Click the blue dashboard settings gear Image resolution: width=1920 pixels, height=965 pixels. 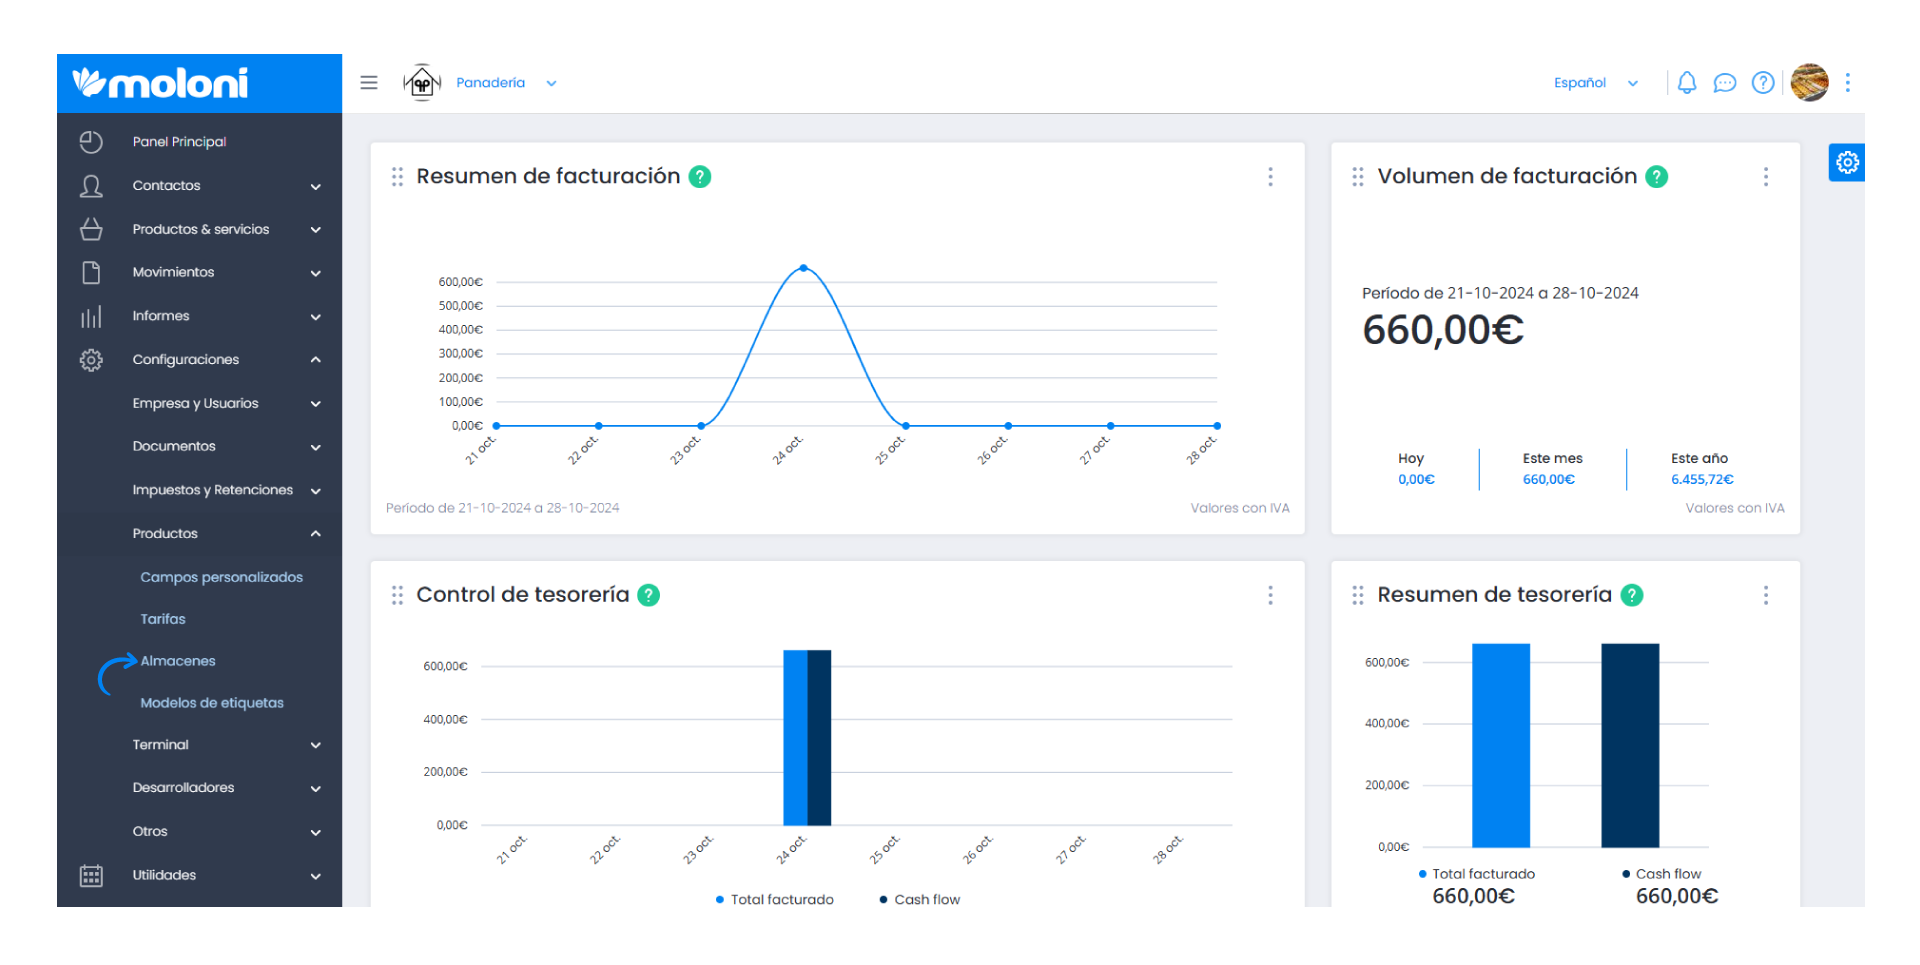(1847, 162)
